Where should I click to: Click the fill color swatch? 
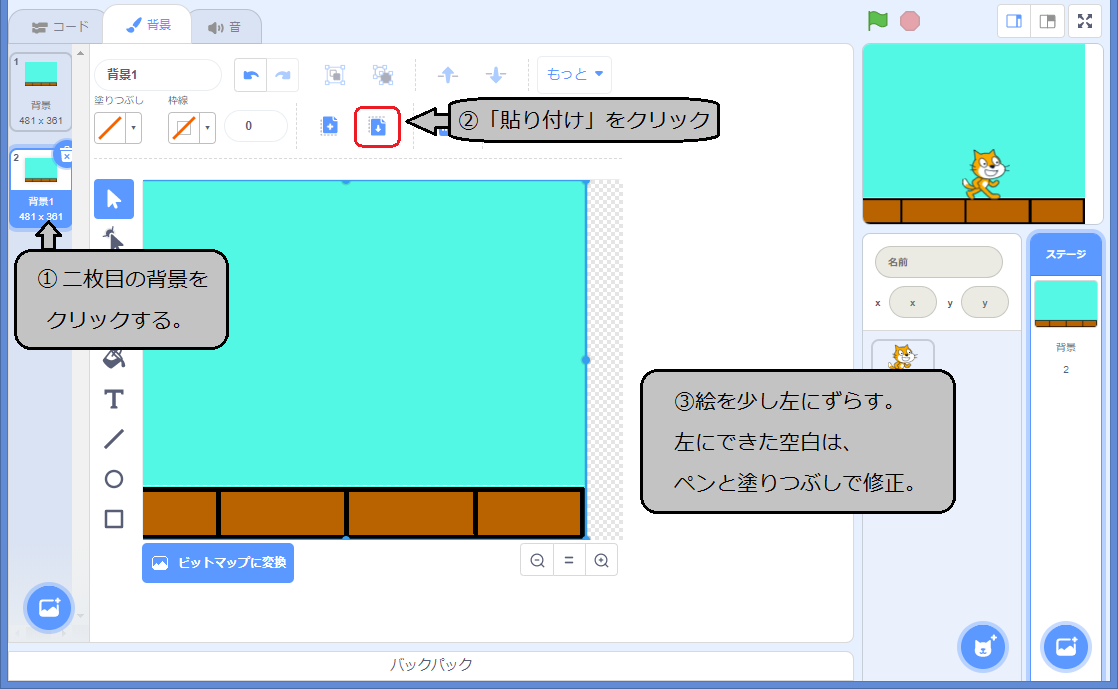tap(110, 128)
